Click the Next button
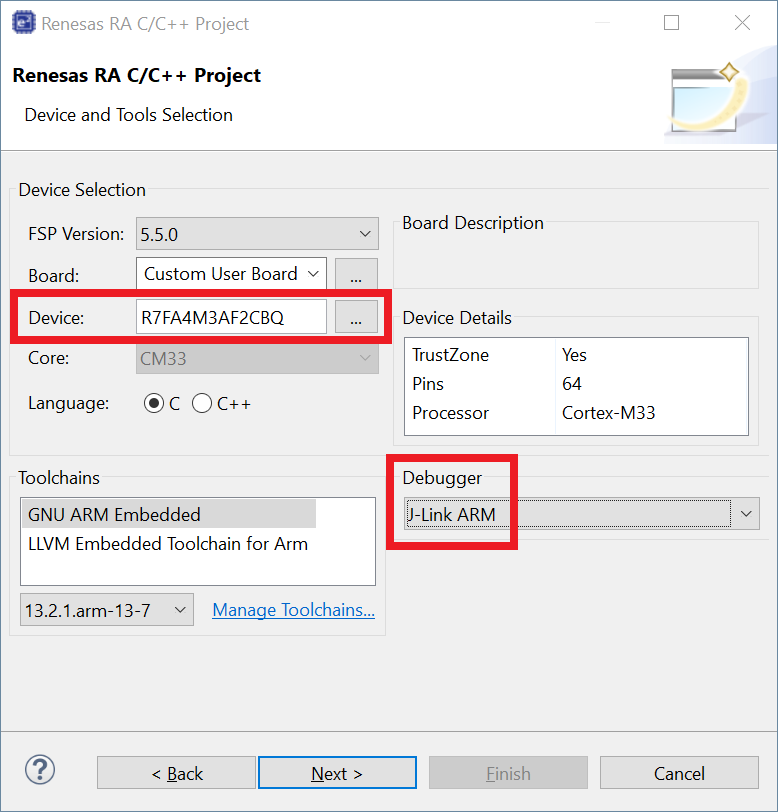The image size is (778, 812). click(x=337, y=773)
